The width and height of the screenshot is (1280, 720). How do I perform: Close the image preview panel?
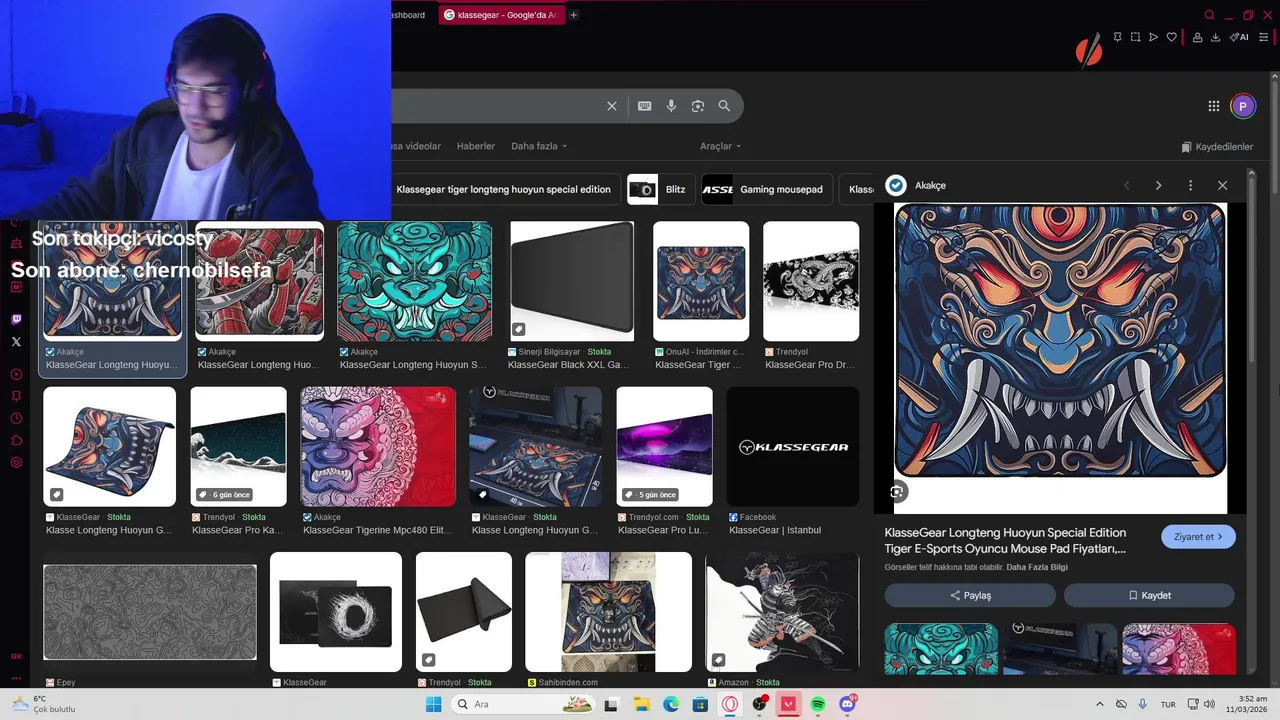pos(1222,185)
